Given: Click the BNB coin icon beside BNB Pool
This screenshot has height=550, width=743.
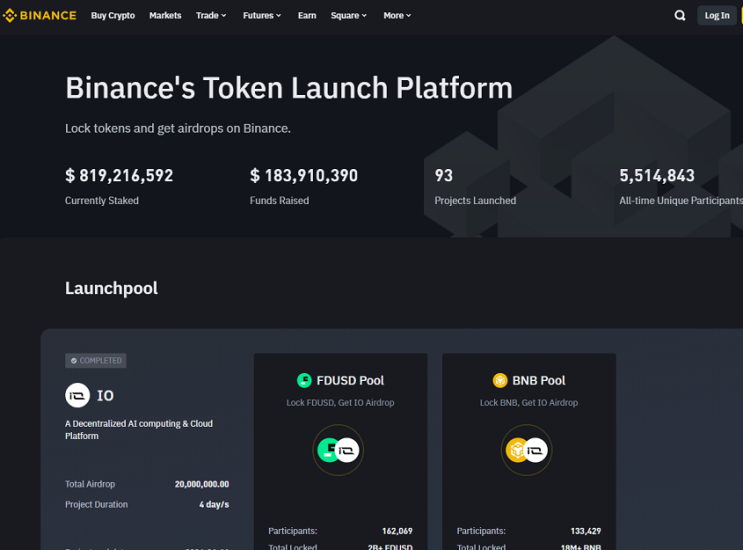Looking at the screenshot, I should pos(500,380).
